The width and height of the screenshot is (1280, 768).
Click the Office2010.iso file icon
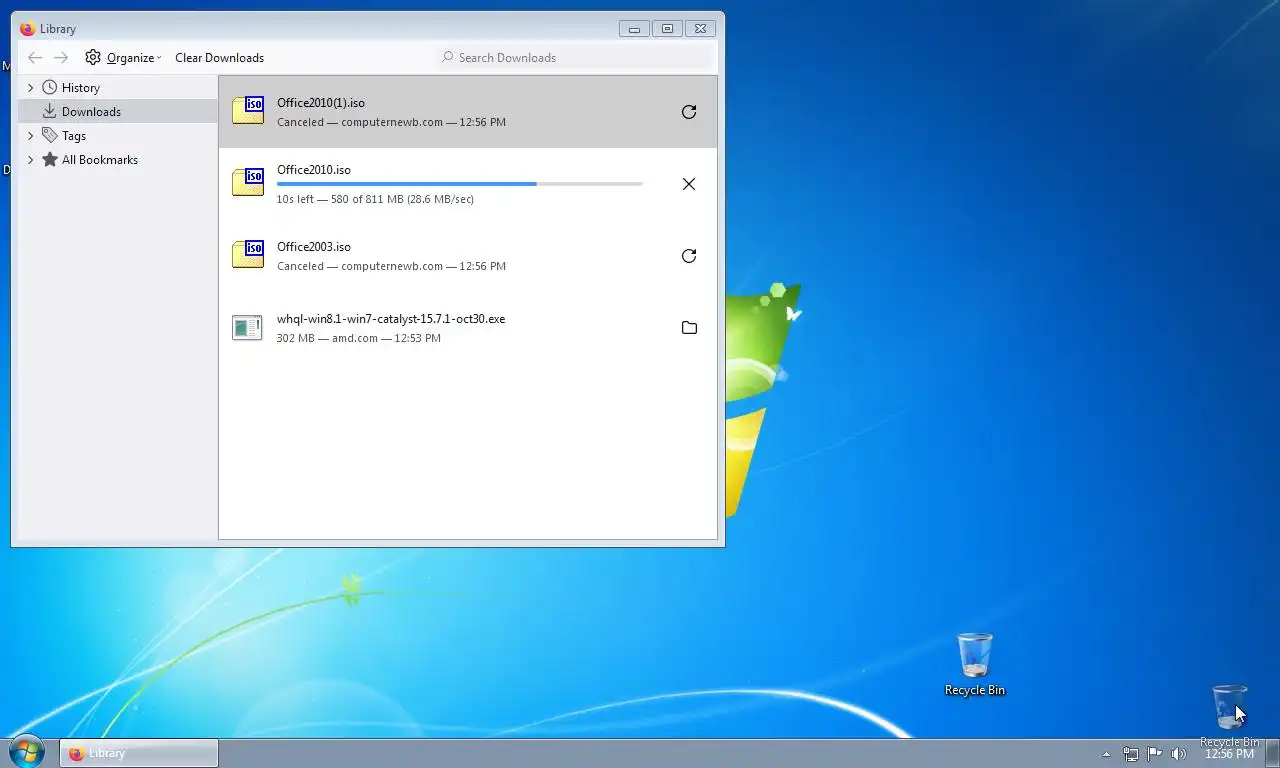[x=248, y=183]
